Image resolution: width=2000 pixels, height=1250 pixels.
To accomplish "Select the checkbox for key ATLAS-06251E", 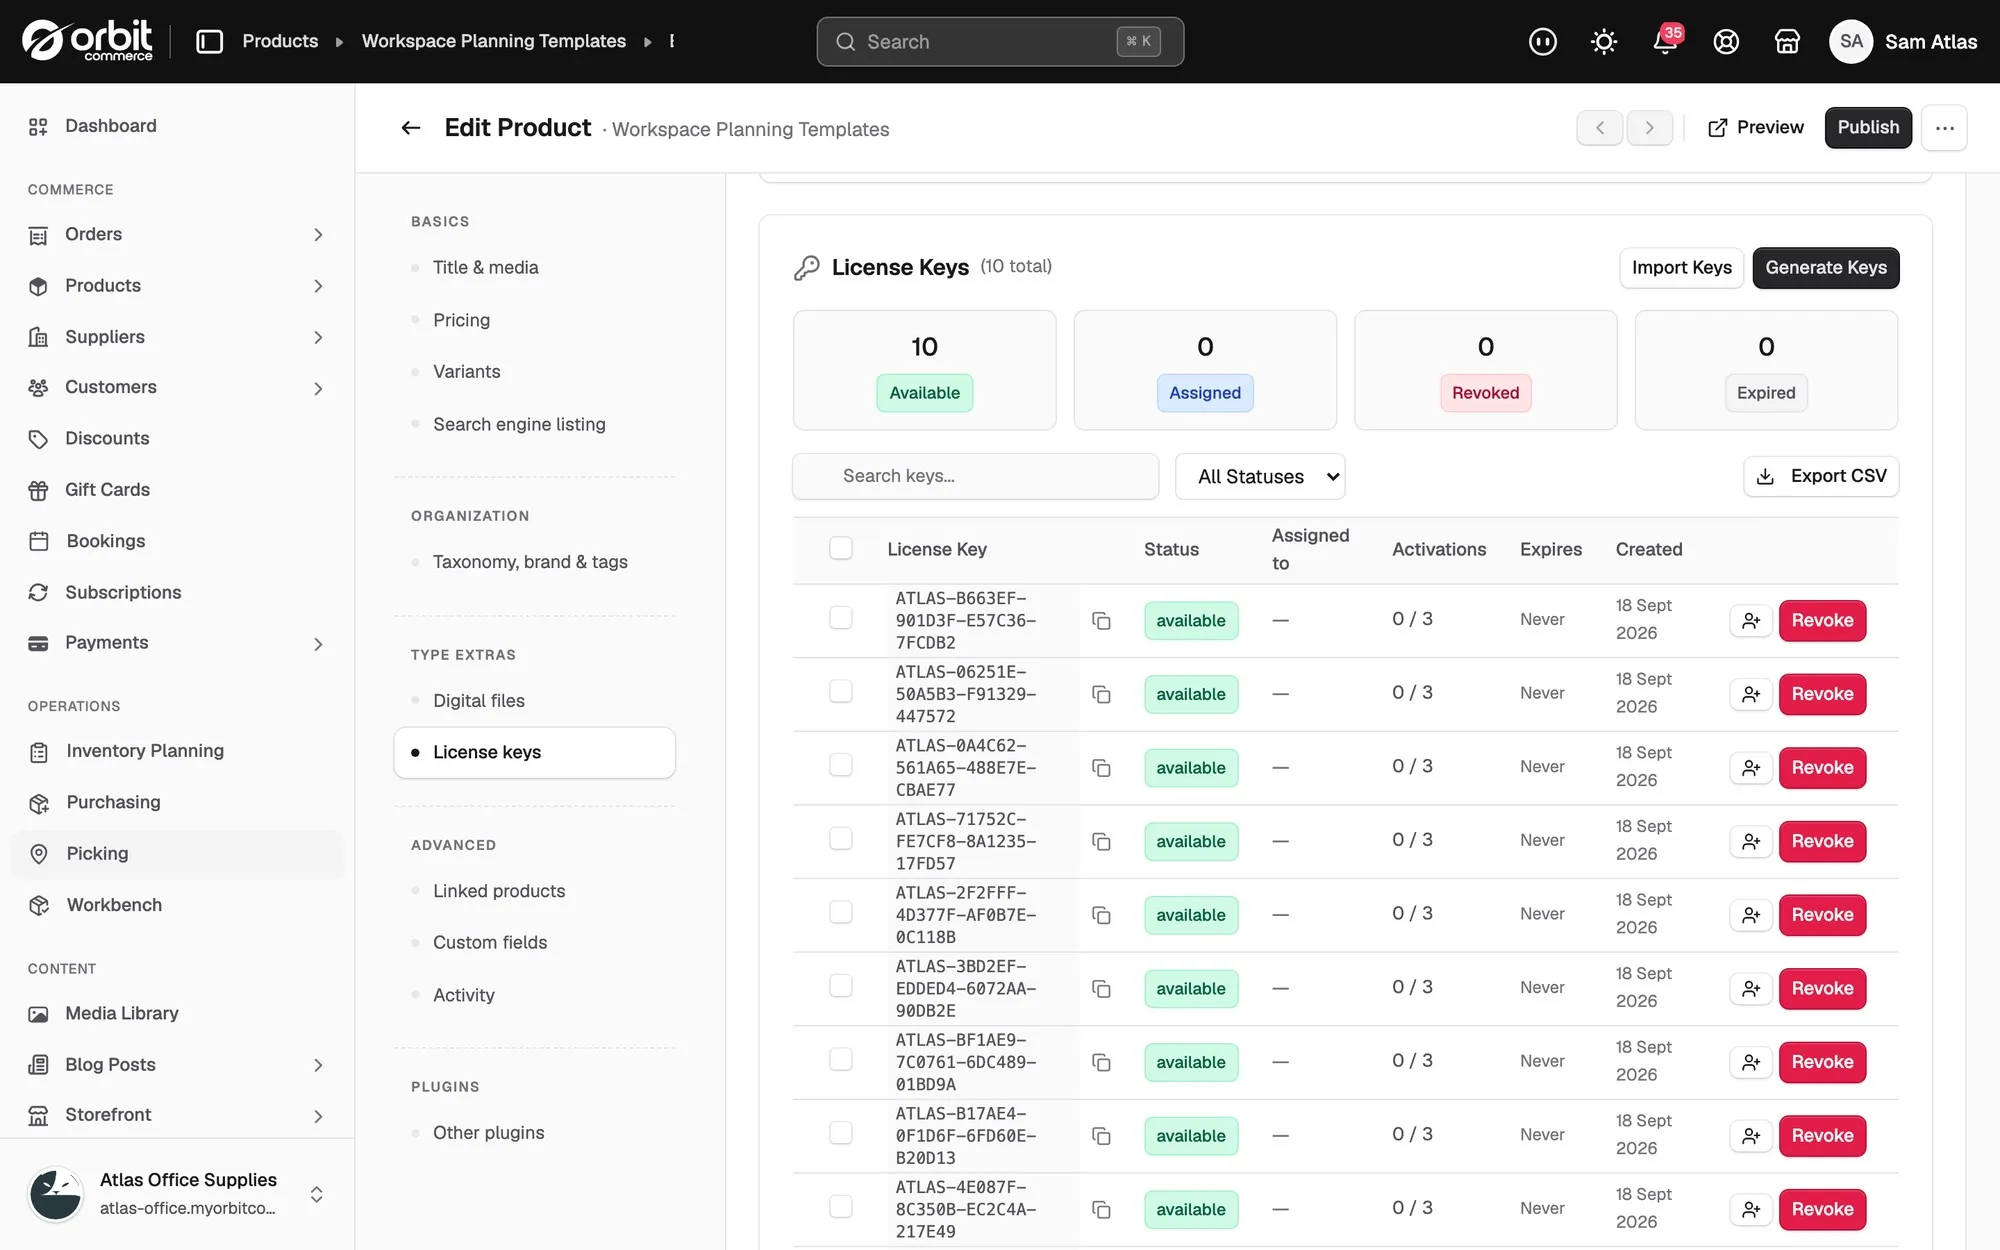I will [841, 692].
